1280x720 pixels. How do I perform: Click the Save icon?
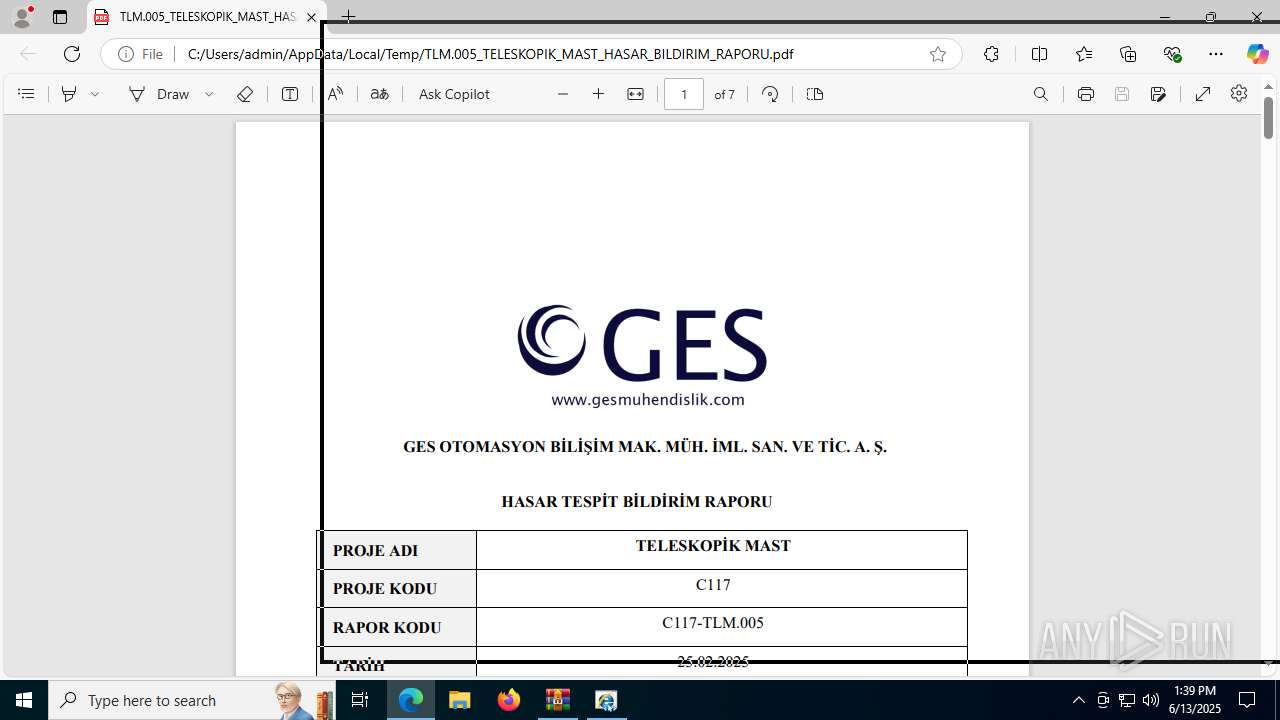click(x=1122, y=94)
